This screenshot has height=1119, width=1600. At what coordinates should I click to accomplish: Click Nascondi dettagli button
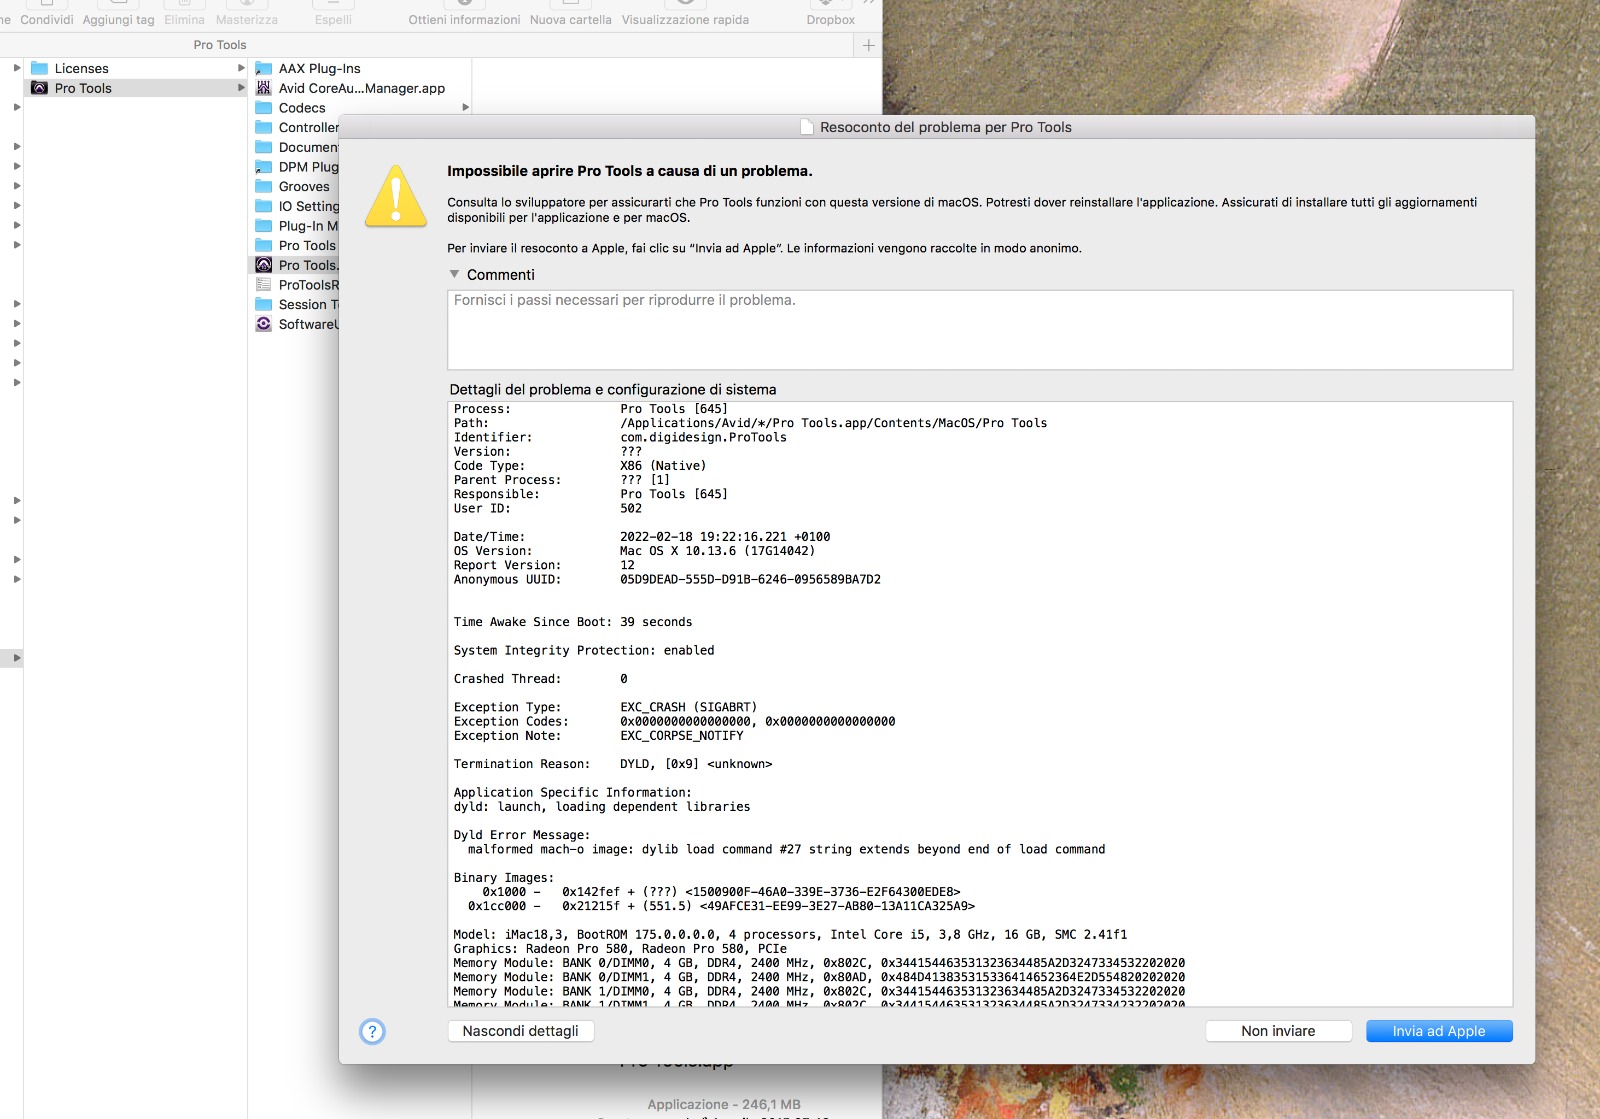(x=520, y=1031)
